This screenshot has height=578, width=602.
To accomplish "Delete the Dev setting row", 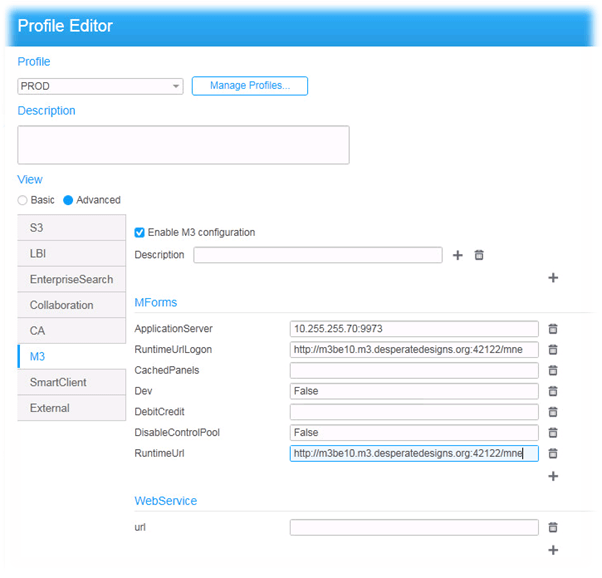I will 552,391.
